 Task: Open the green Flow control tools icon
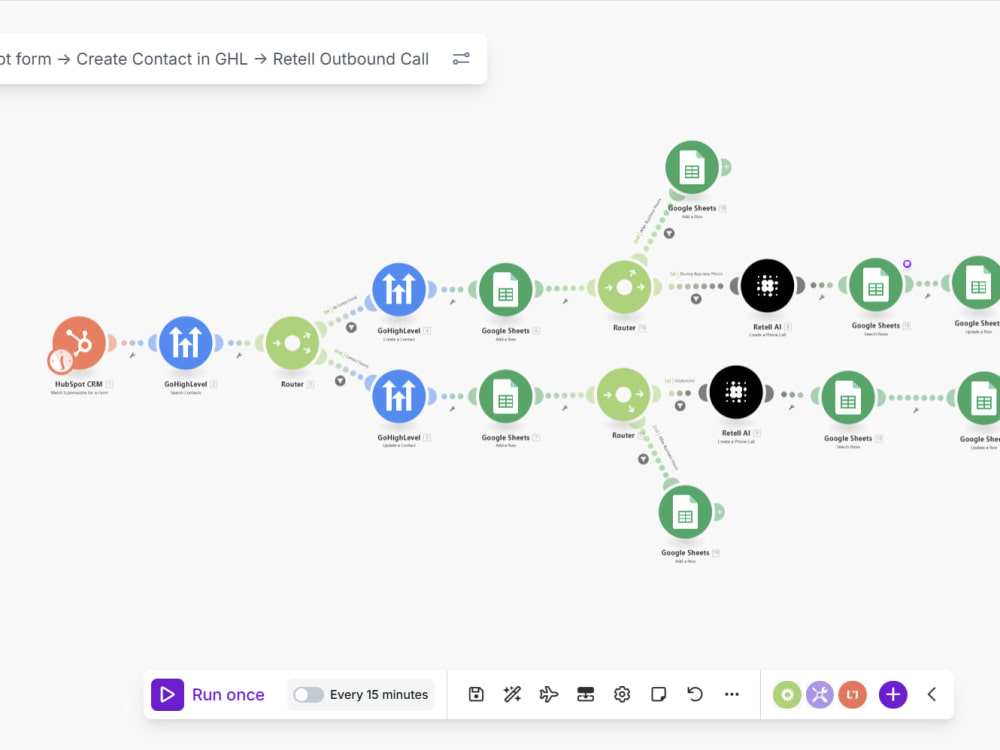point(787,695)
